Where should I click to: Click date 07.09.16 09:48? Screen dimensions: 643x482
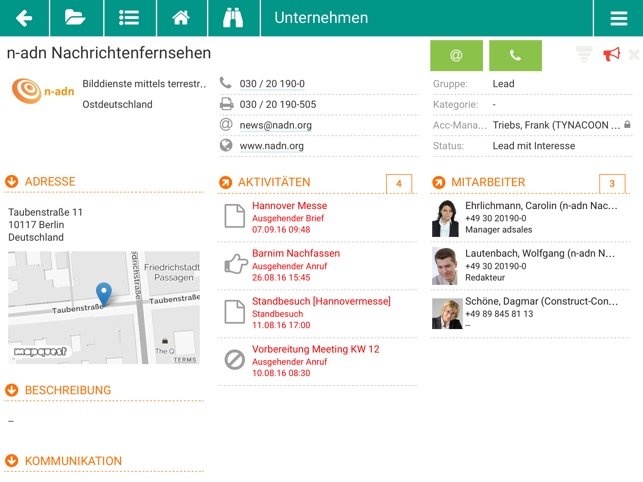click(281, 230)
